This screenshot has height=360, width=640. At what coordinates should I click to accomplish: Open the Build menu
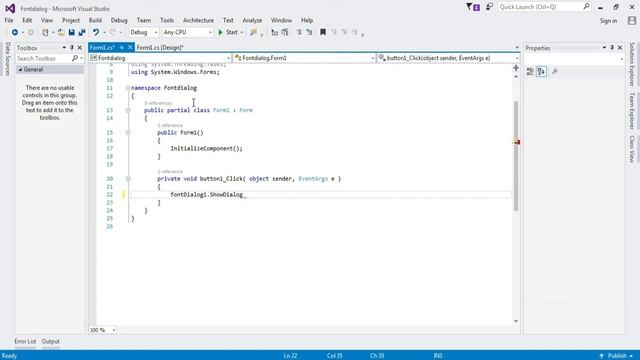[x=95, y=20]
